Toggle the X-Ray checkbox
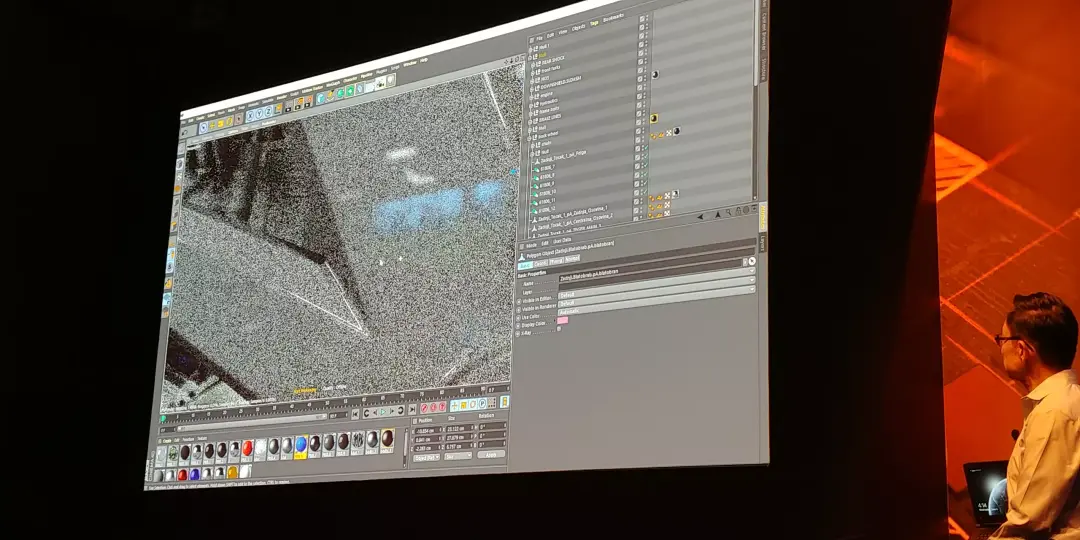The image size is (1080, 540). point(559,329)
